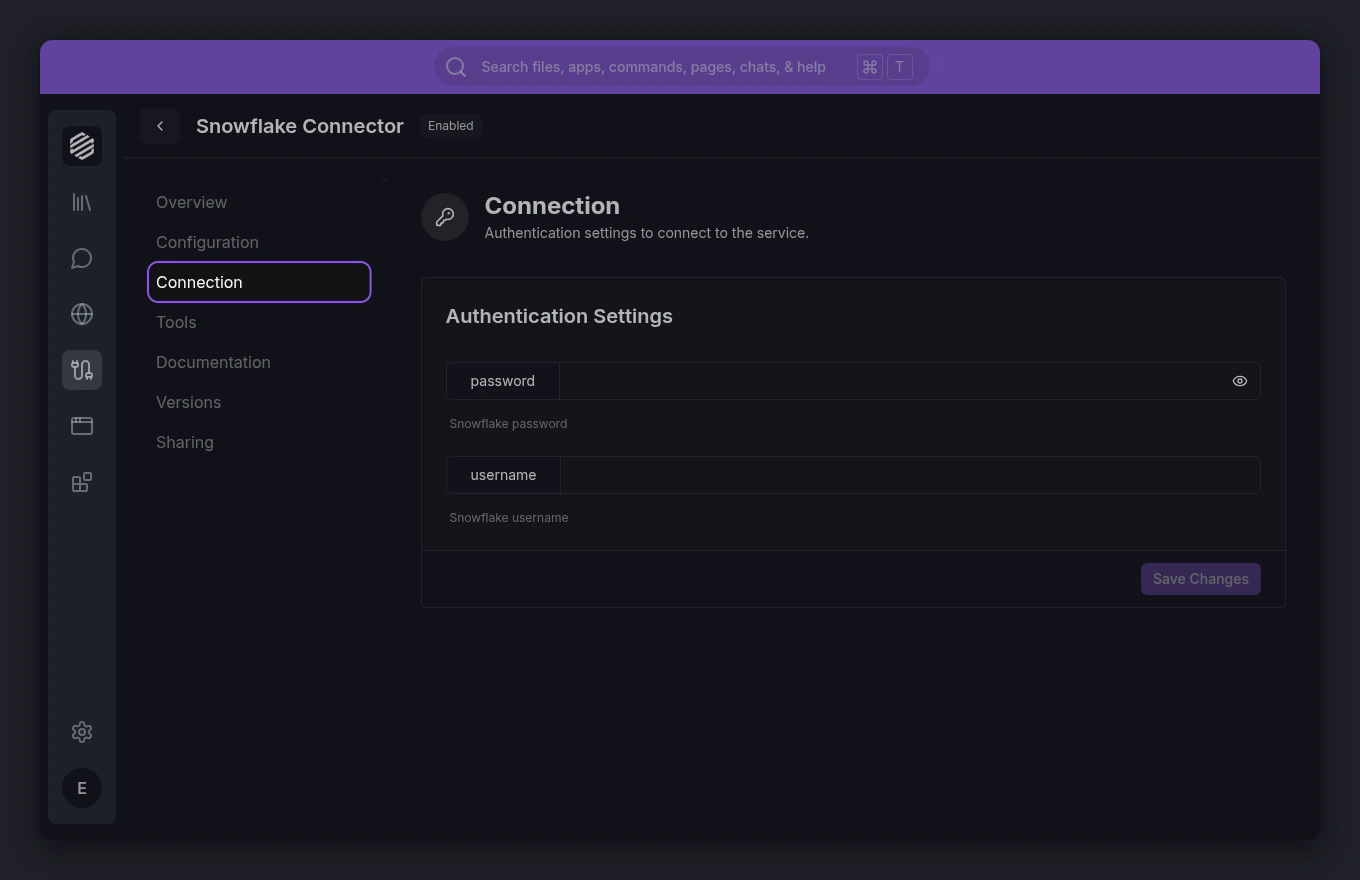This screenshot has height=880, width=1360.
Task: Click into the username input field
Action: pyautogui.click(x=910, y=475)
